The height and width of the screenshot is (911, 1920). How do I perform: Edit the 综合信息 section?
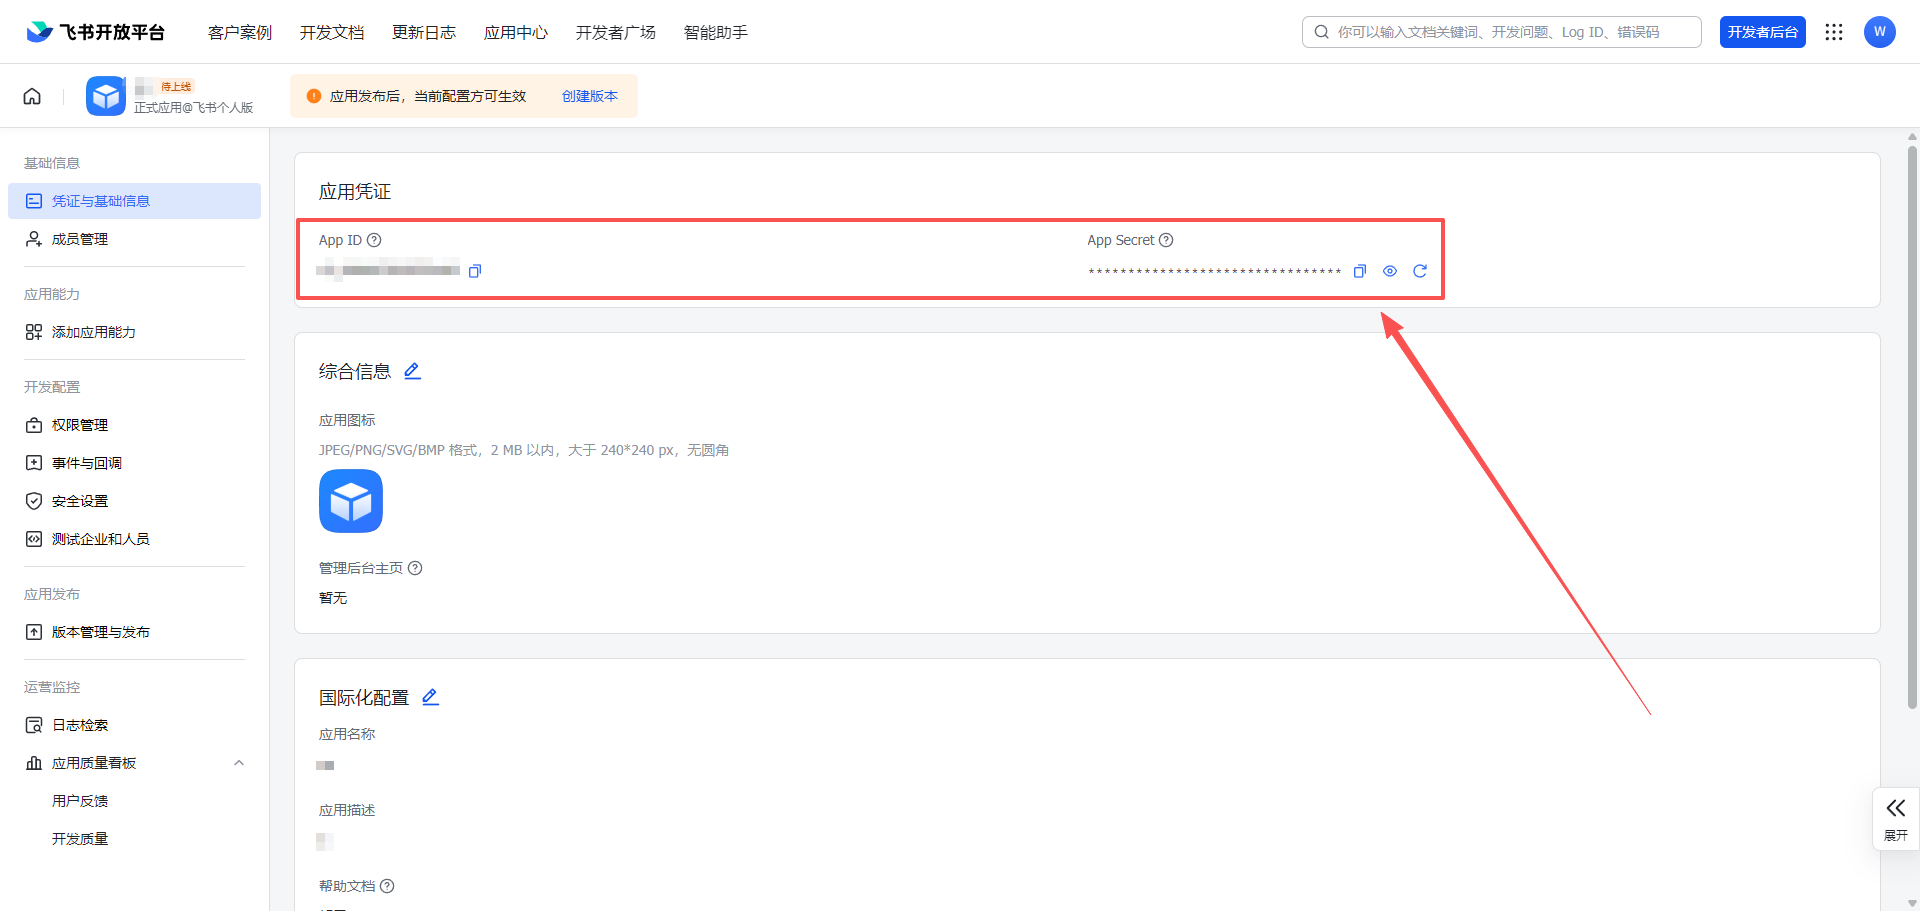click(412, 371)
